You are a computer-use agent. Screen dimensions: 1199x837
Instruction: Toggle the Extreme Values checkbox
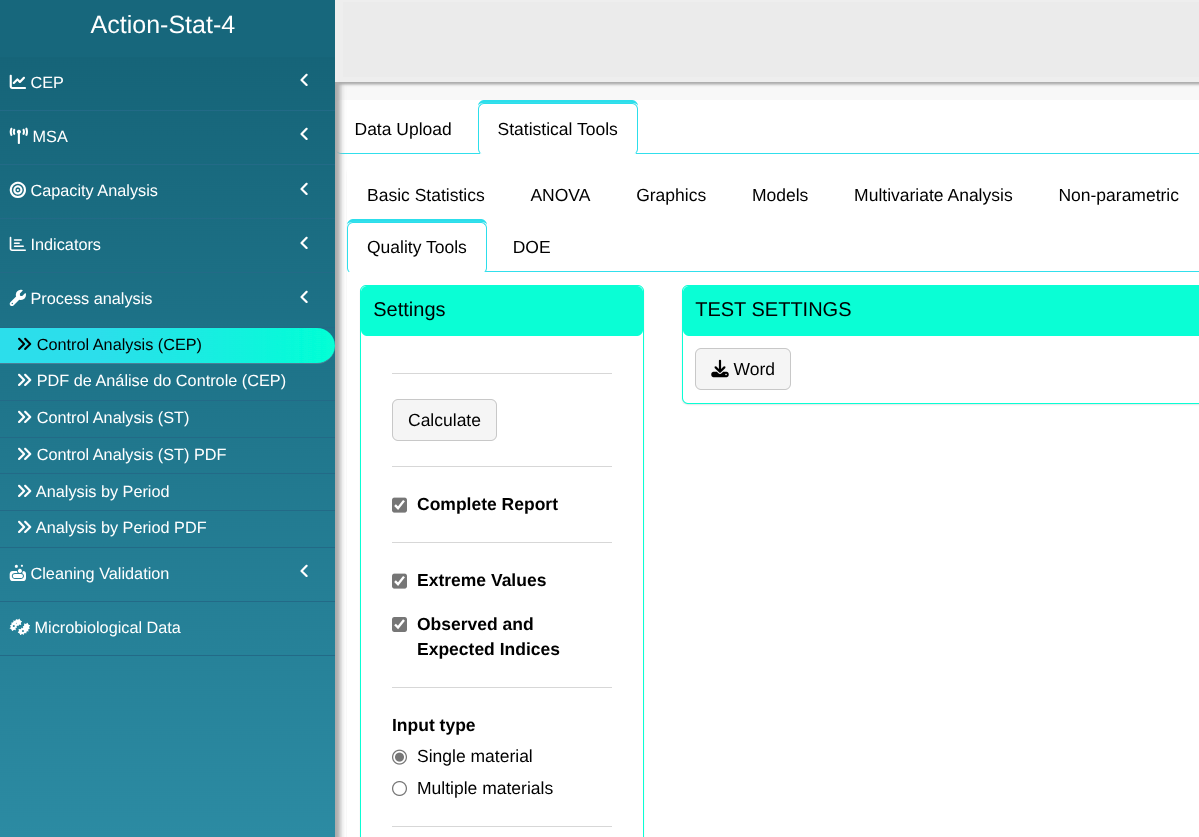pos(400,581)
